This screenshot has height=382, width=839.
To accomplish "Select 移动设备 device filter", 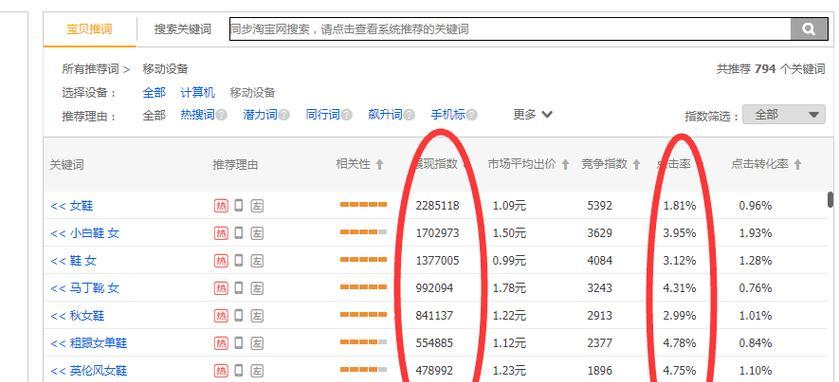I will [253, 93].
